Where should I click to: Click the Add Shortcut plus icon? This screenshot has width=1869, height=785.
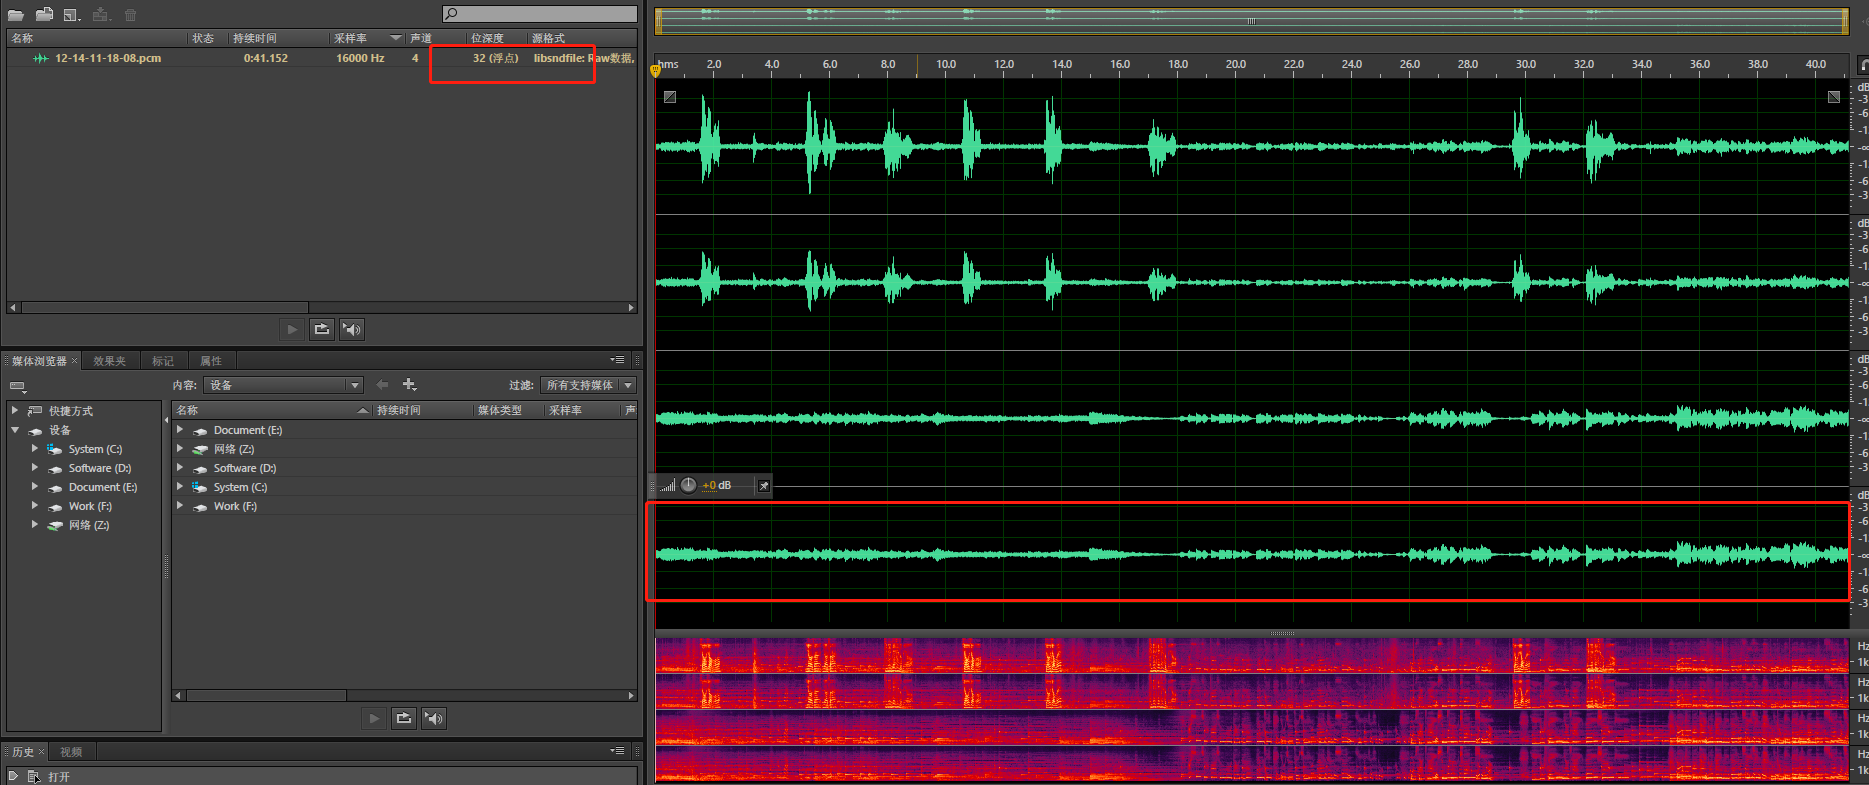point(409,385)
